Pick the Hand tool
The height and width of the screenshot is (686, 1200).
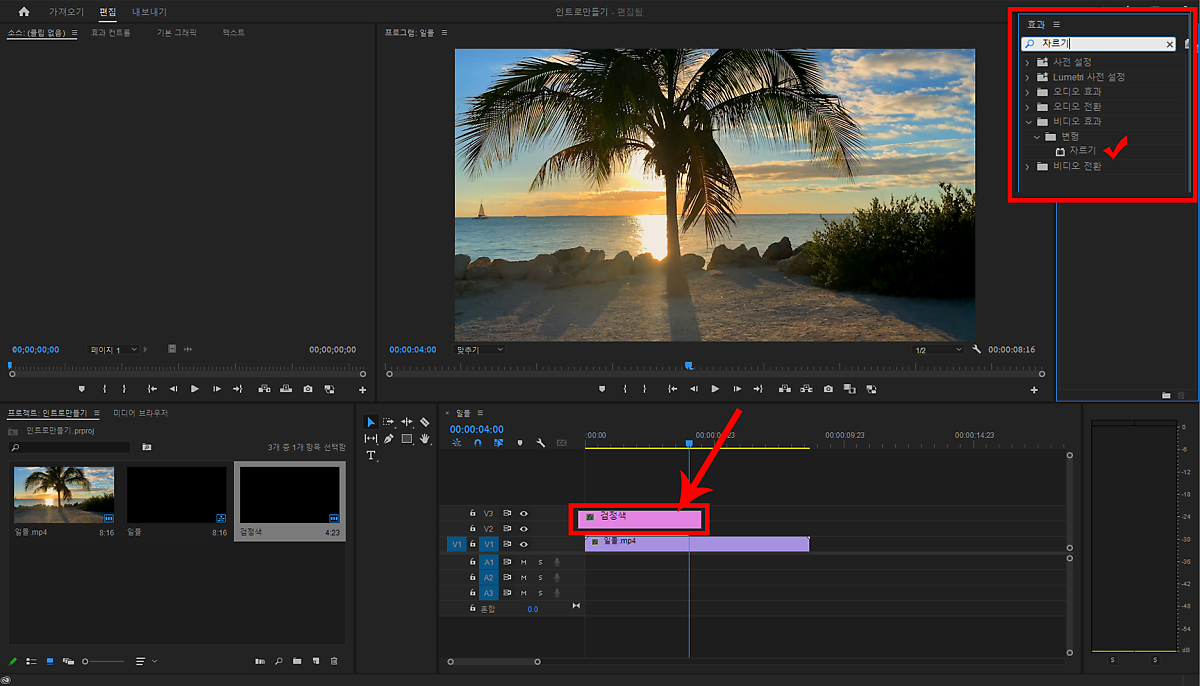click(424, 439)
